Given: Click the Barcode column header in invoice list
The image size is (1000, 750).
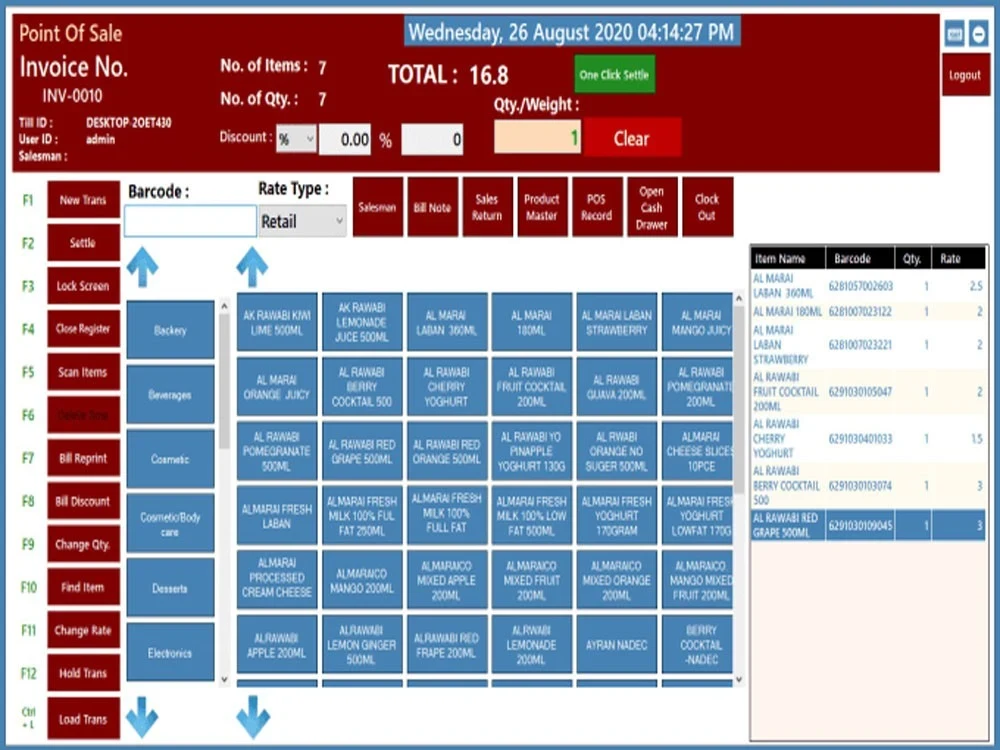Looking at the screenshot, I should 860,258.
